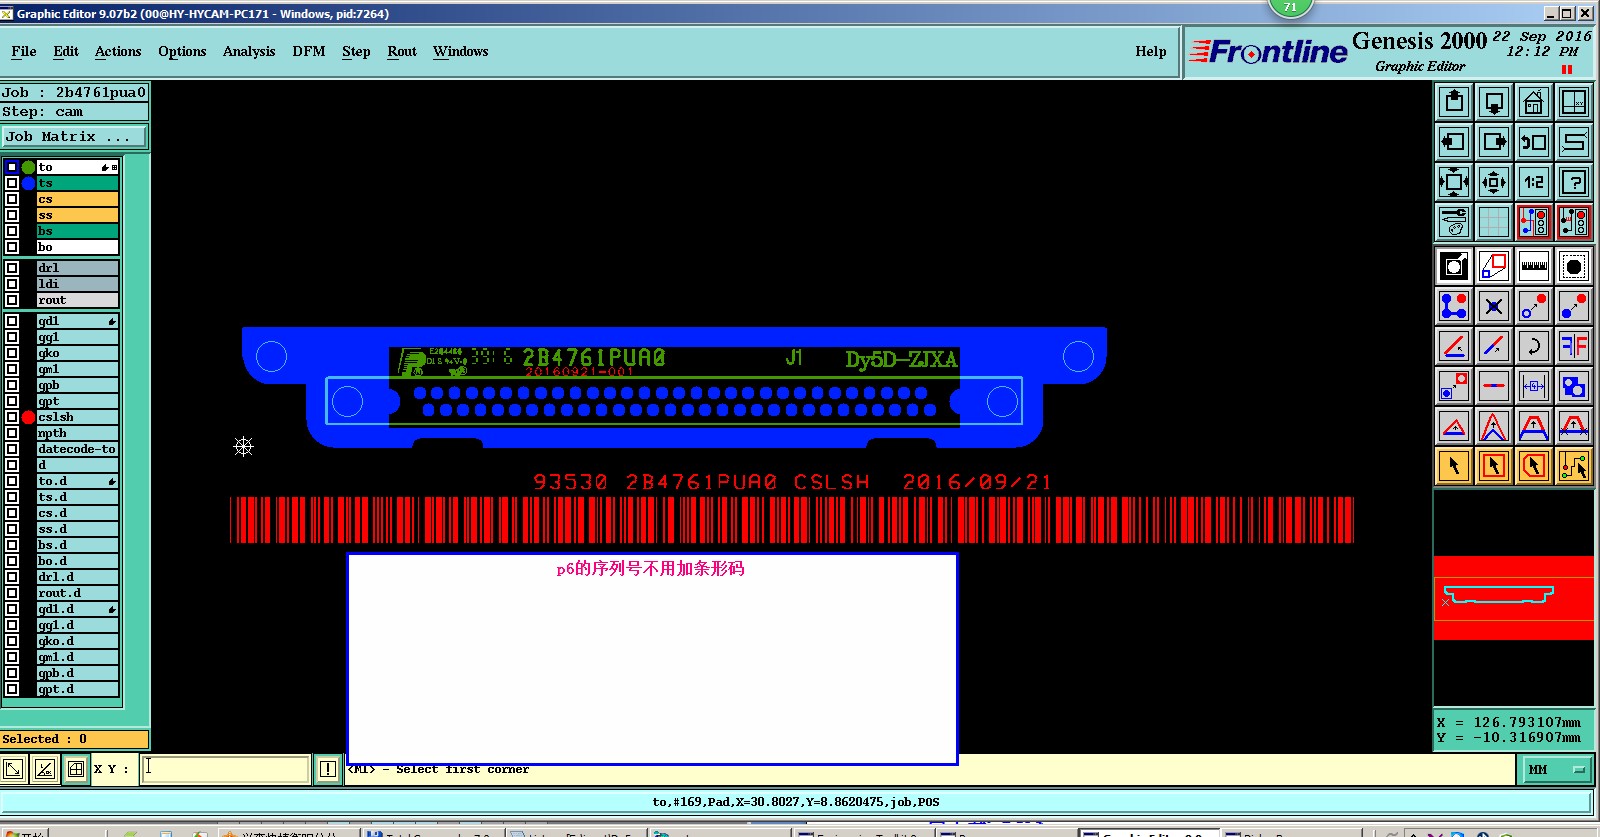Toggle the checkbox for layer gpt.d

(12, 689)
